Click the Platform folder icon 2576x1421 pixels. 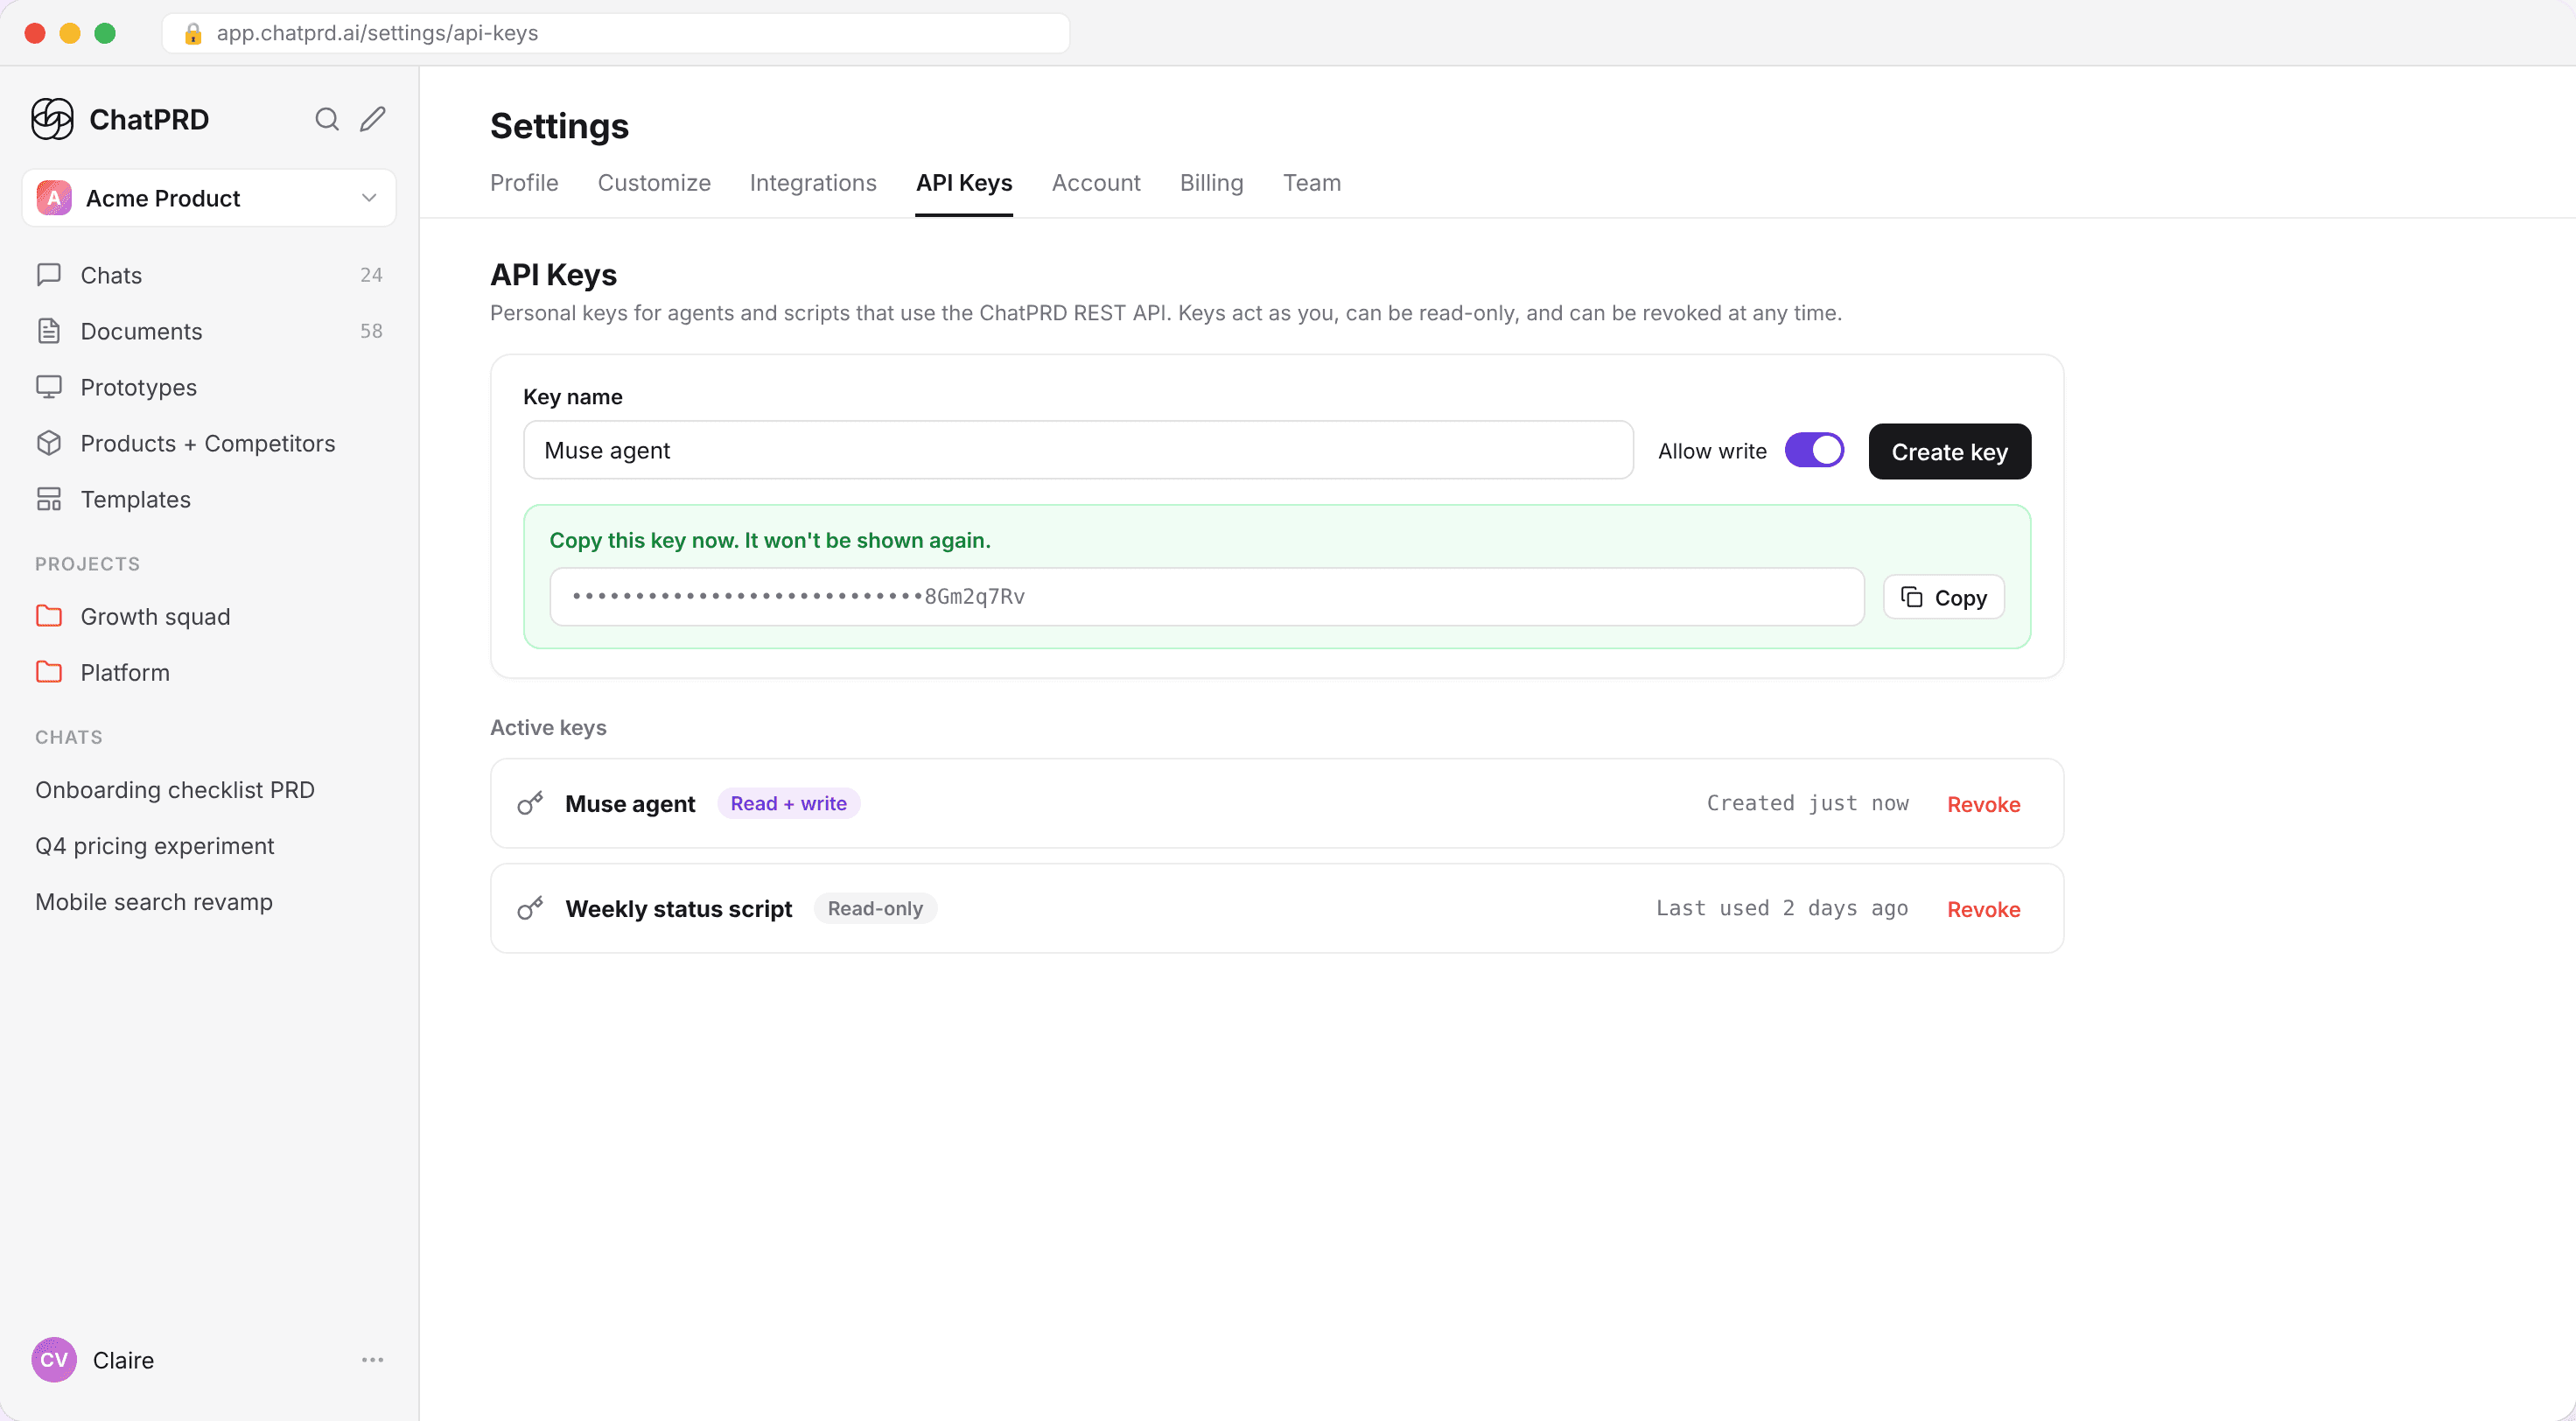(49, 672)
